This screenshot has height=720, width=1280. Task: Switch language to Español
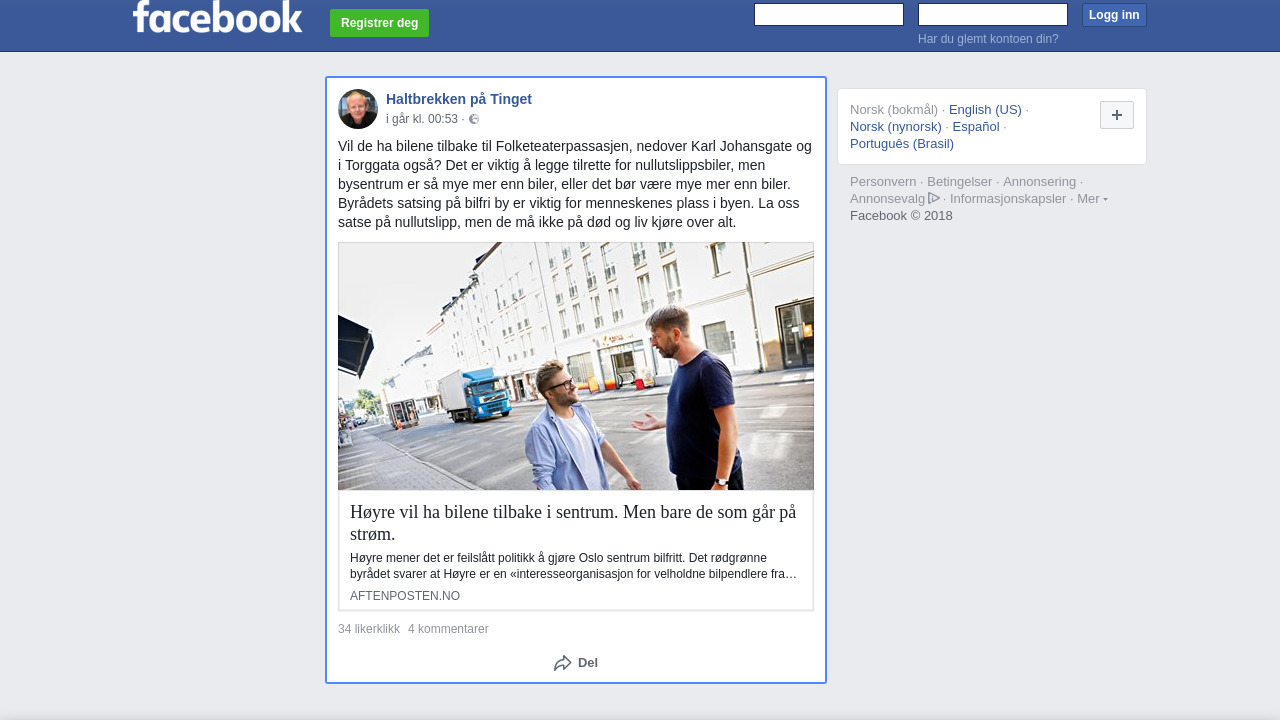pyautogui.click(x=976, y=127)
